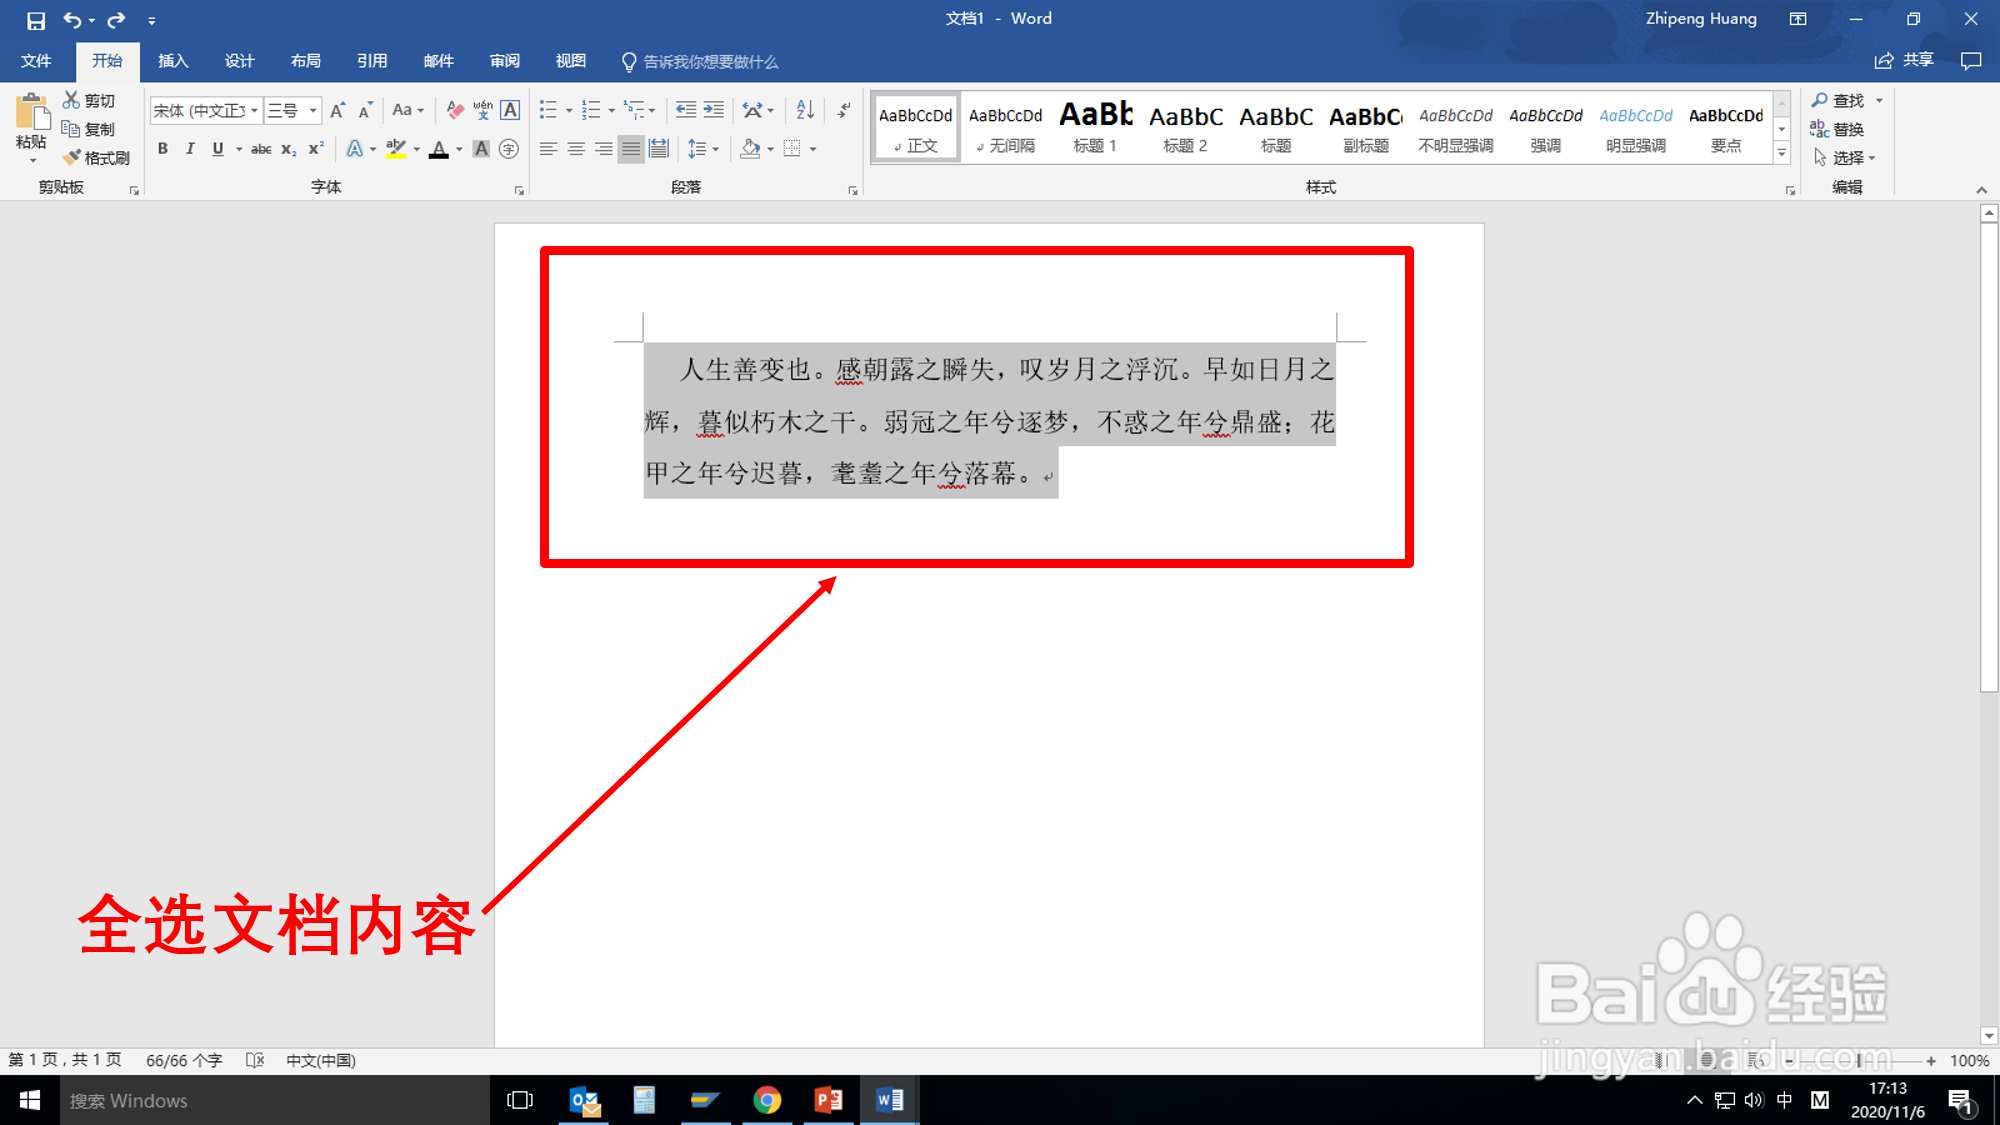Open the font name dropdown
The image size is (2000, 1125).
(254, 110)
